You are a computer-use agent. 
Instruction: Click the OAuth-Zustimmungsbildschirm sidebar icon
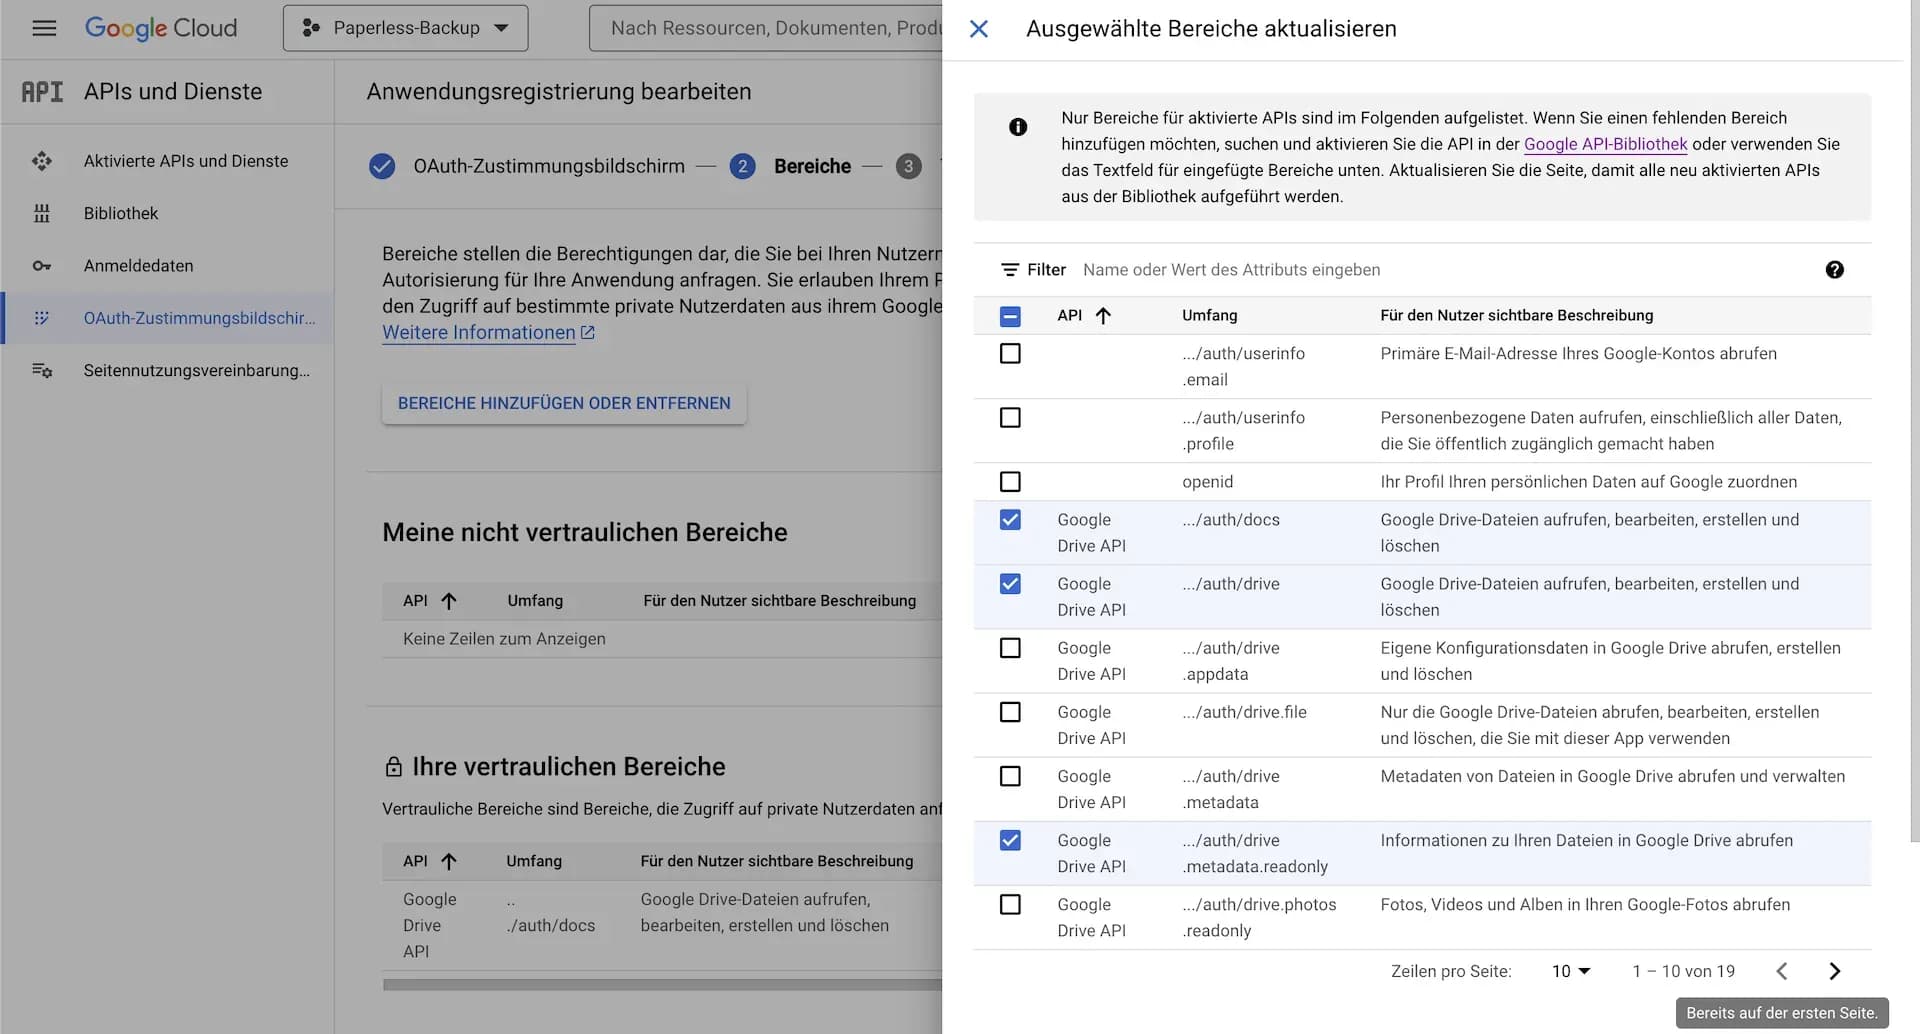point(42,318)
